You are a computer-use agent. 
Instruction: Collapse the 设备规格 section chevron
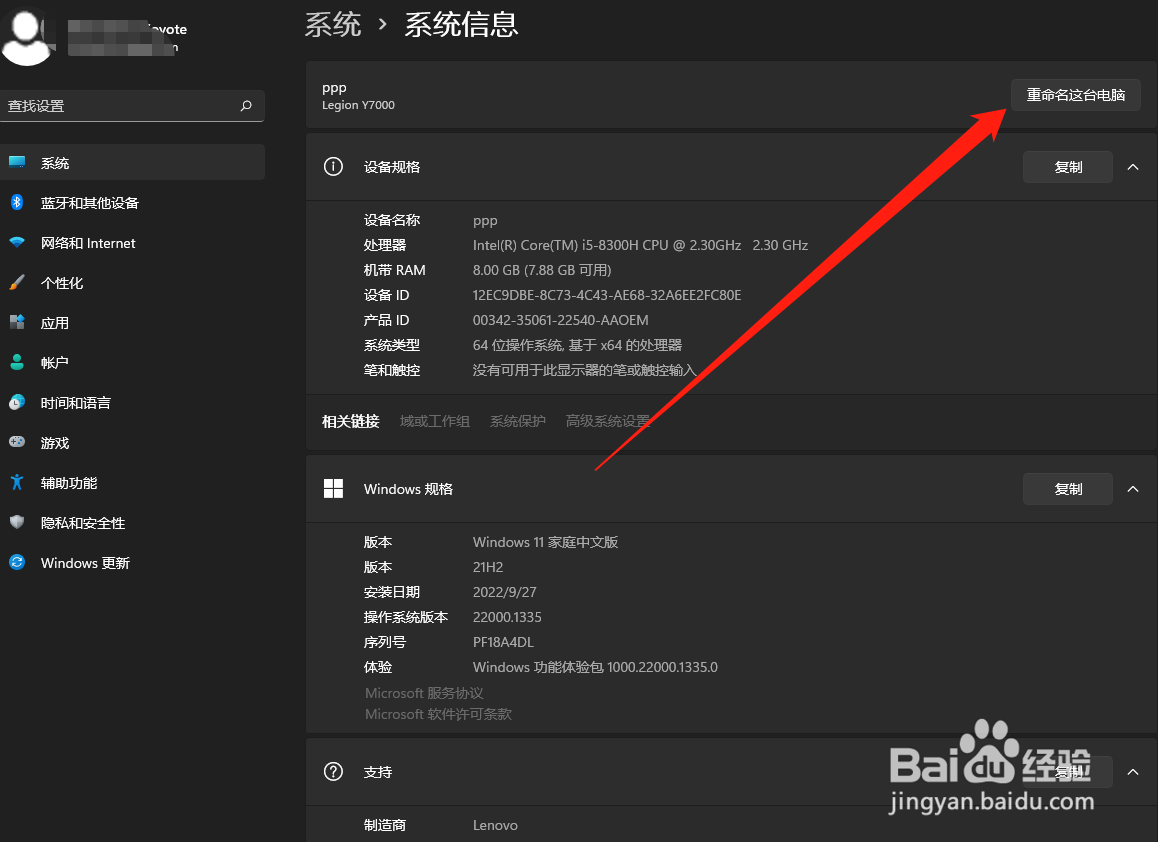coord(1133,167)
